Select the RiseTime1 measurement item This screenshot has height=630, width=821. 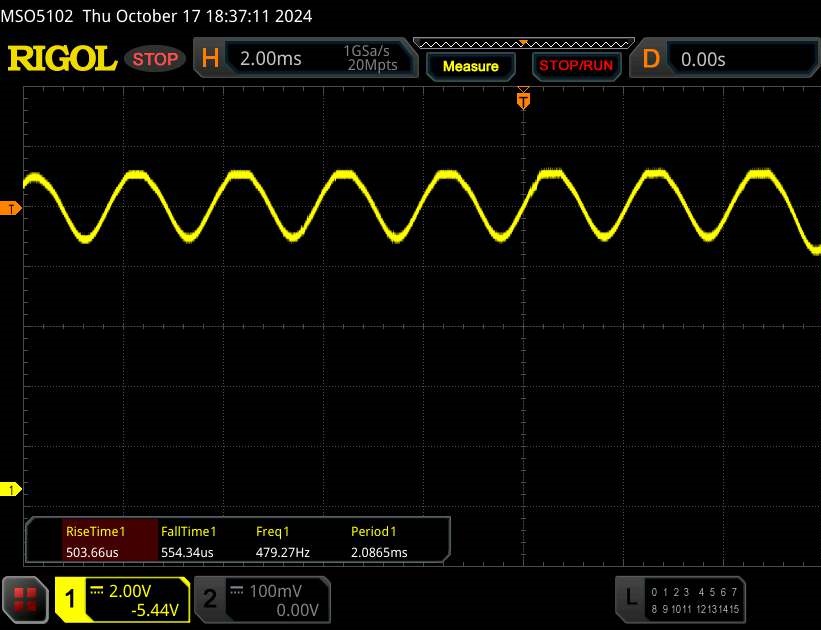(x=96, y=542)
